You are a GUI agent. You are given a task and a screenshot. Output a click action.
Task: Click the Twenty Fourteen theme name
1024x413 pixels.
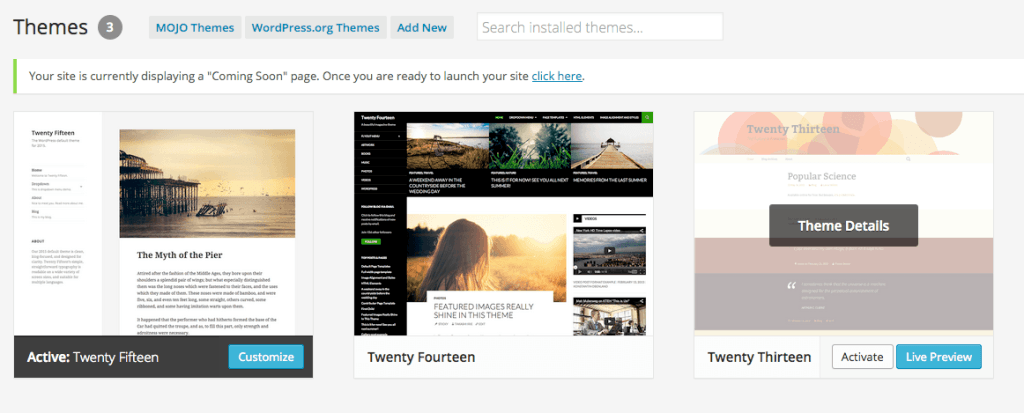click(x=421, y=357)
